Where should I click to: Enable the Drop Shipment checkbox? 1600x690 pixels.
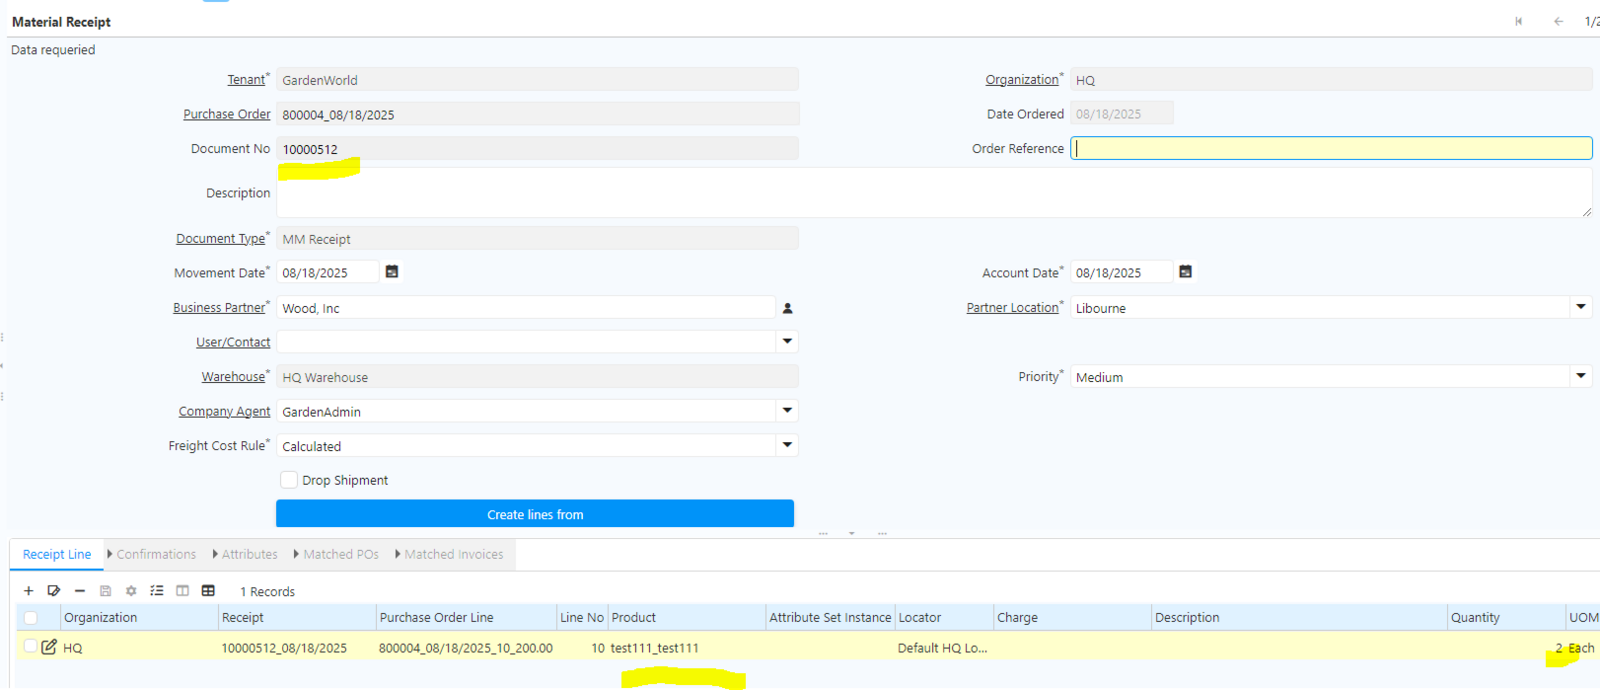pos(289,480)
